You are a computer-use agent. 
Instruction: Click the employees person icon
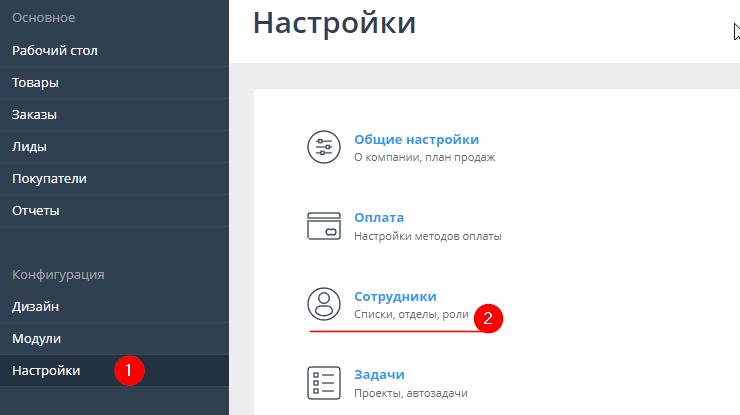[324, 304]
